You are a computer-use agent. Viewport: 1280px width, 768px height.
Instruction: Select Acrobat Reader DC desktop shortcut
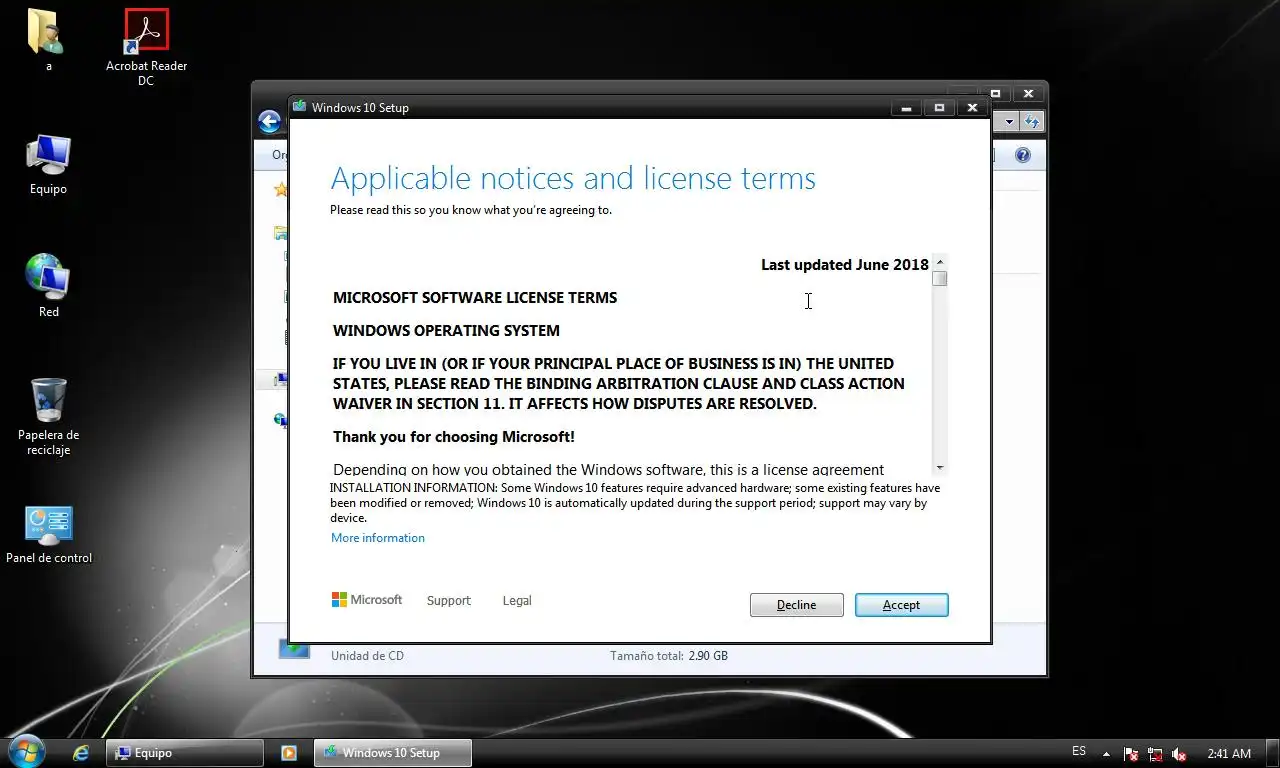[146, 46]
